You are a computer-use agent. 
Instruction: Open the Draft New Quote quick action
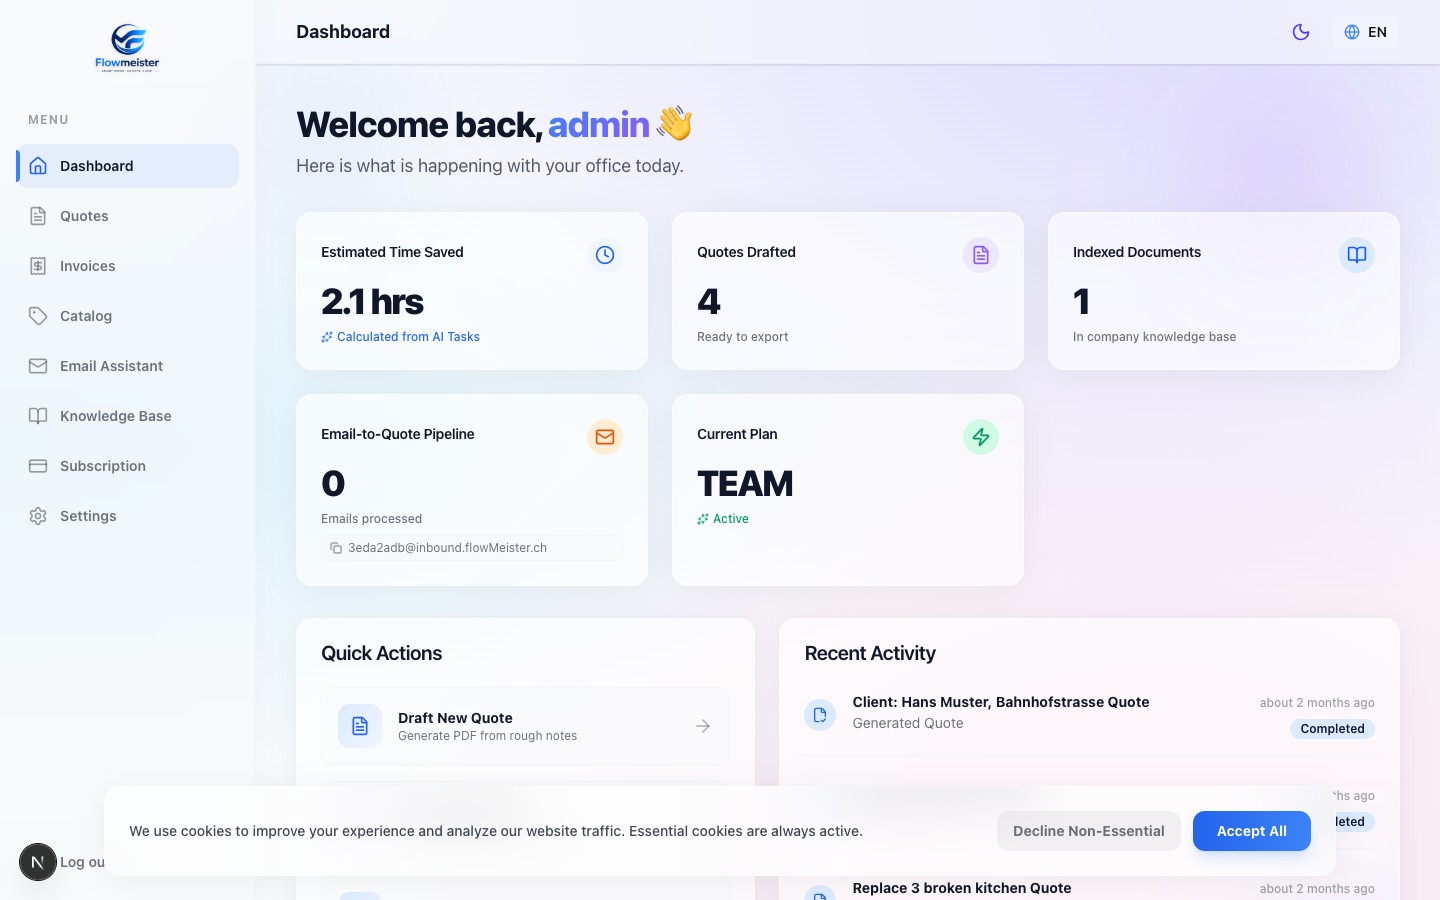525,726
